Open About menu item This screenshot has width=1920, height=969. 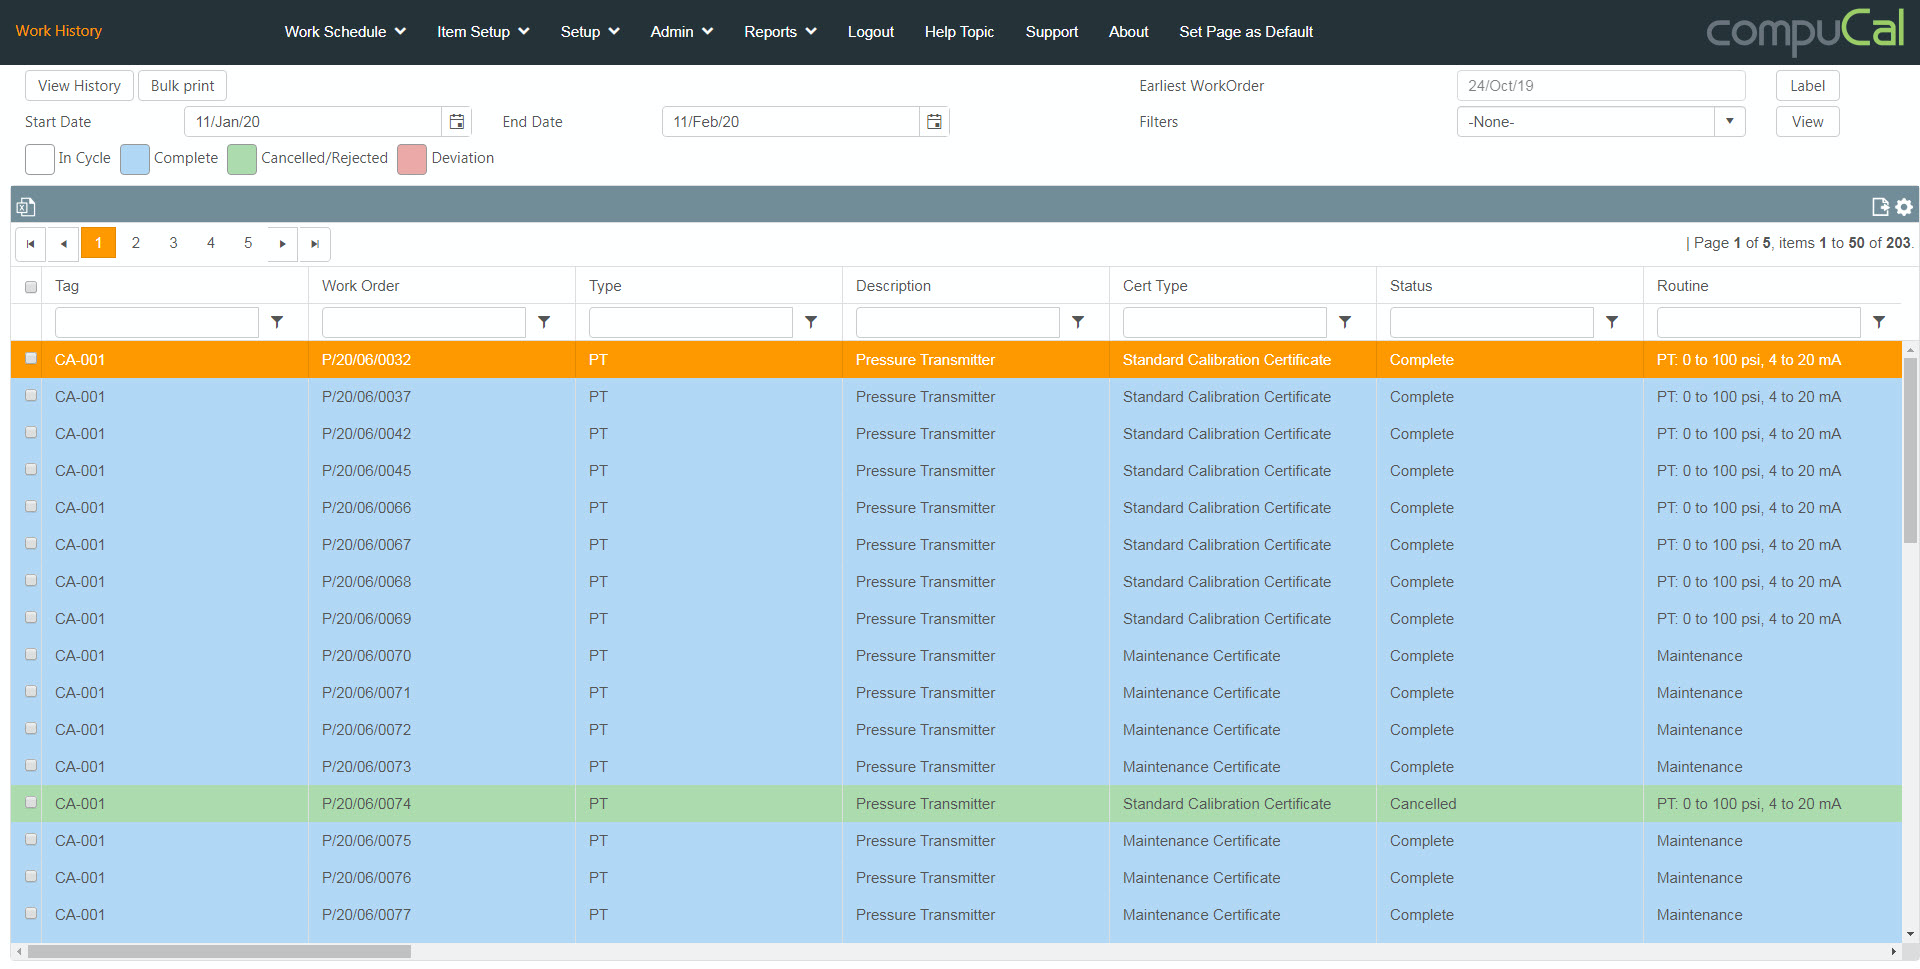[x=1128, y=32]
